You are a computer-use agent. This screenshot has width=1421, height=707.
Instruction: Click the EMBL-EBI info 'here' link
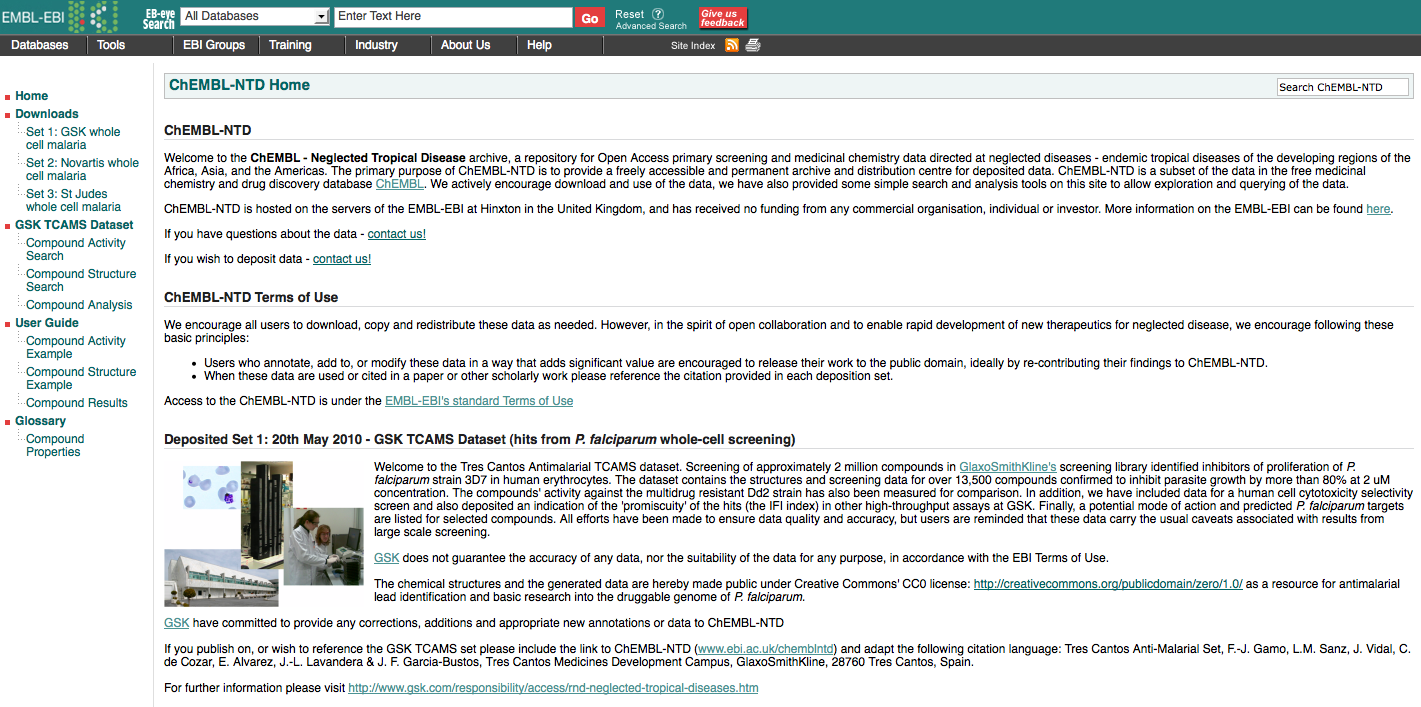(1378, 209)
